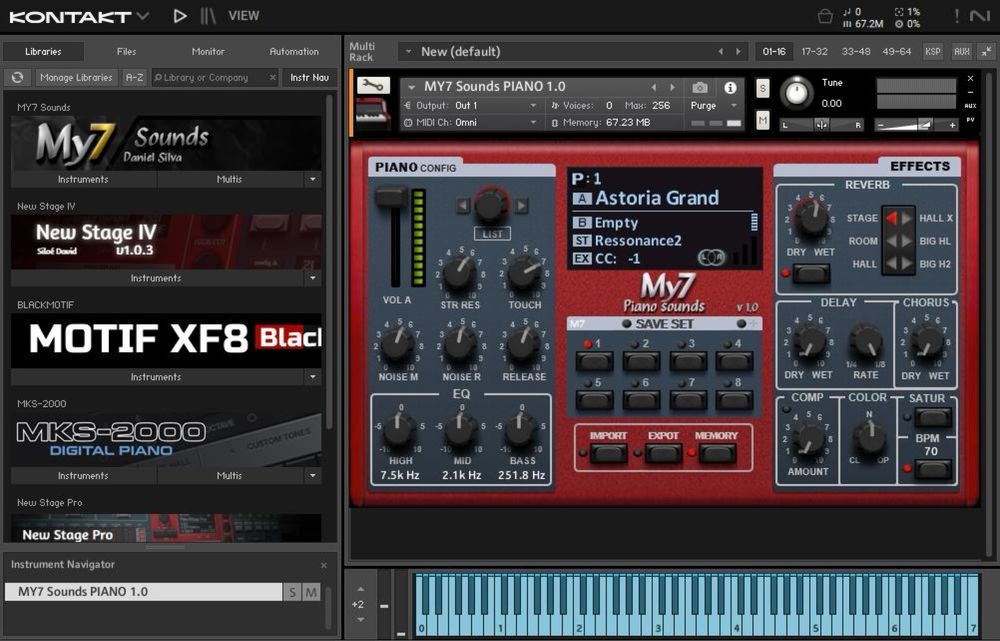Select STAGE reverb type arrow
Screen dimensions: 1000x641
click(x=891, y=218)
